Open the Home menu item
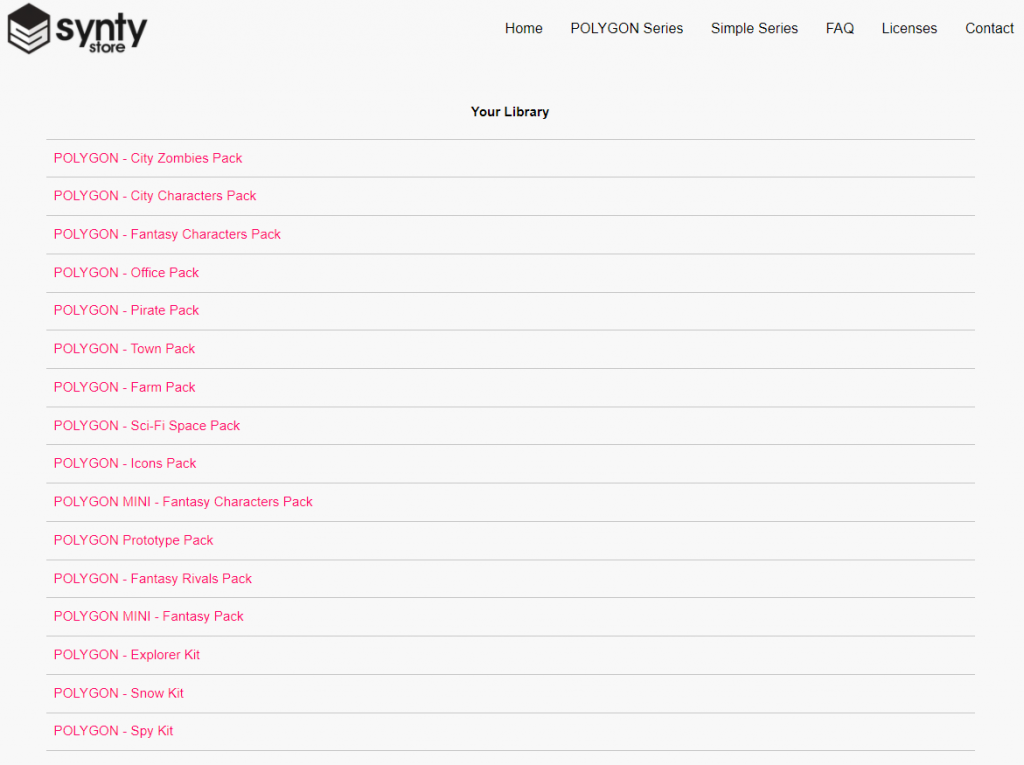Viewport: 1024px width, 765px height. pyautogui.click(x=523, y=28)
